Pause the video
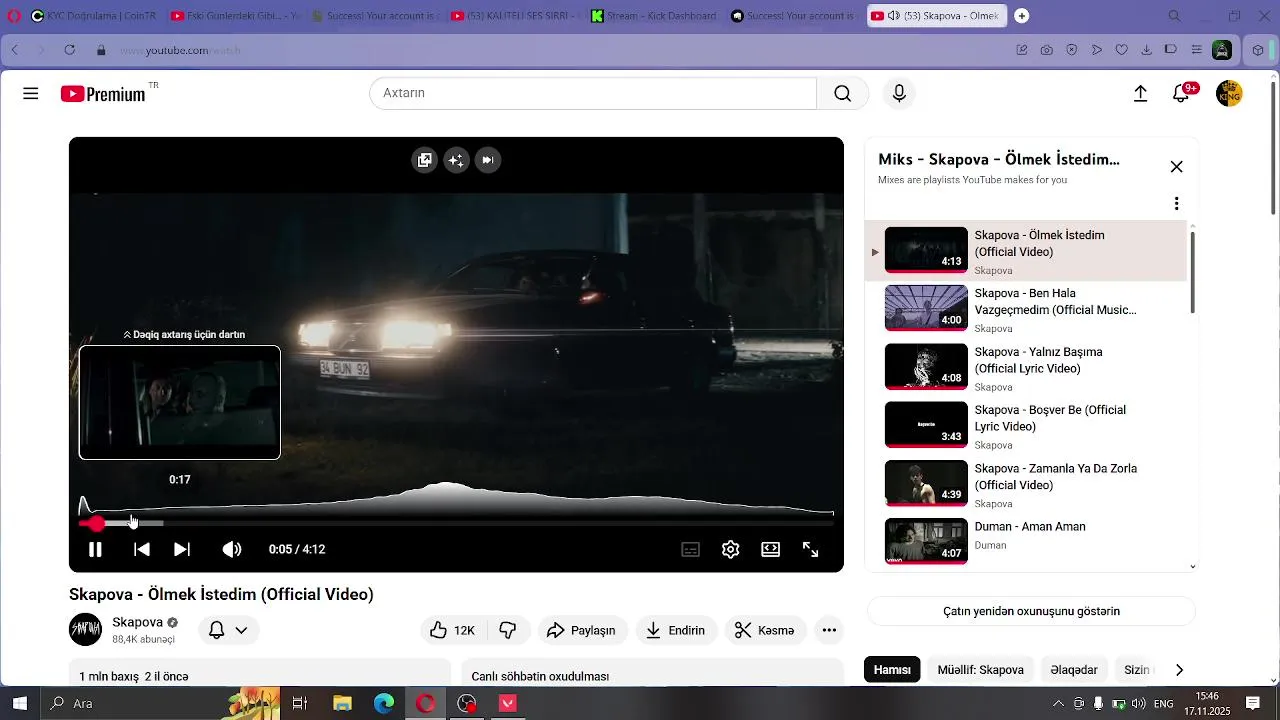1280x720 pixels. tap(95, 549)
